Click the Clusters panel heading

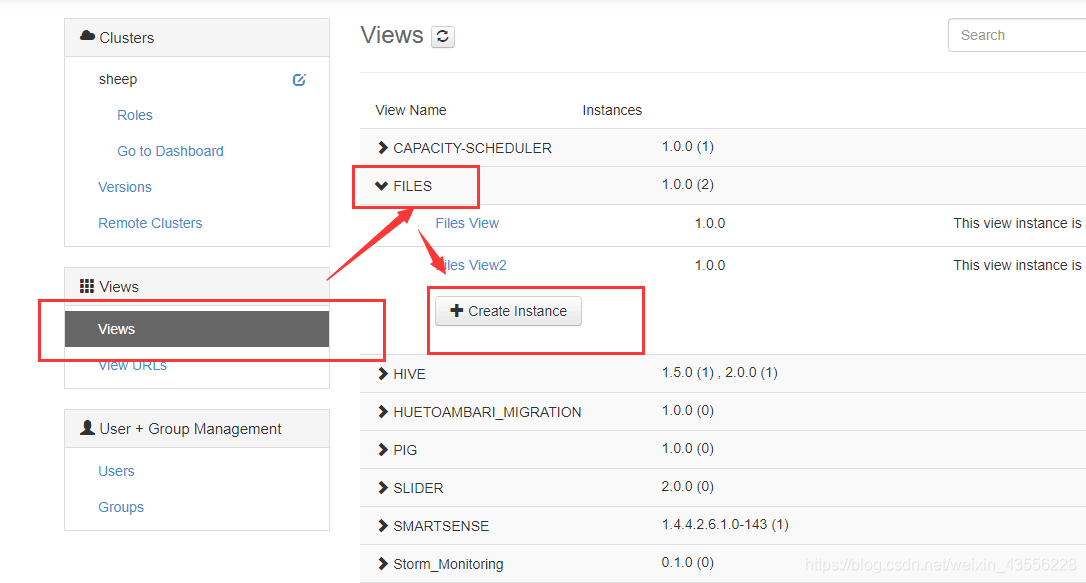point(127,37)
